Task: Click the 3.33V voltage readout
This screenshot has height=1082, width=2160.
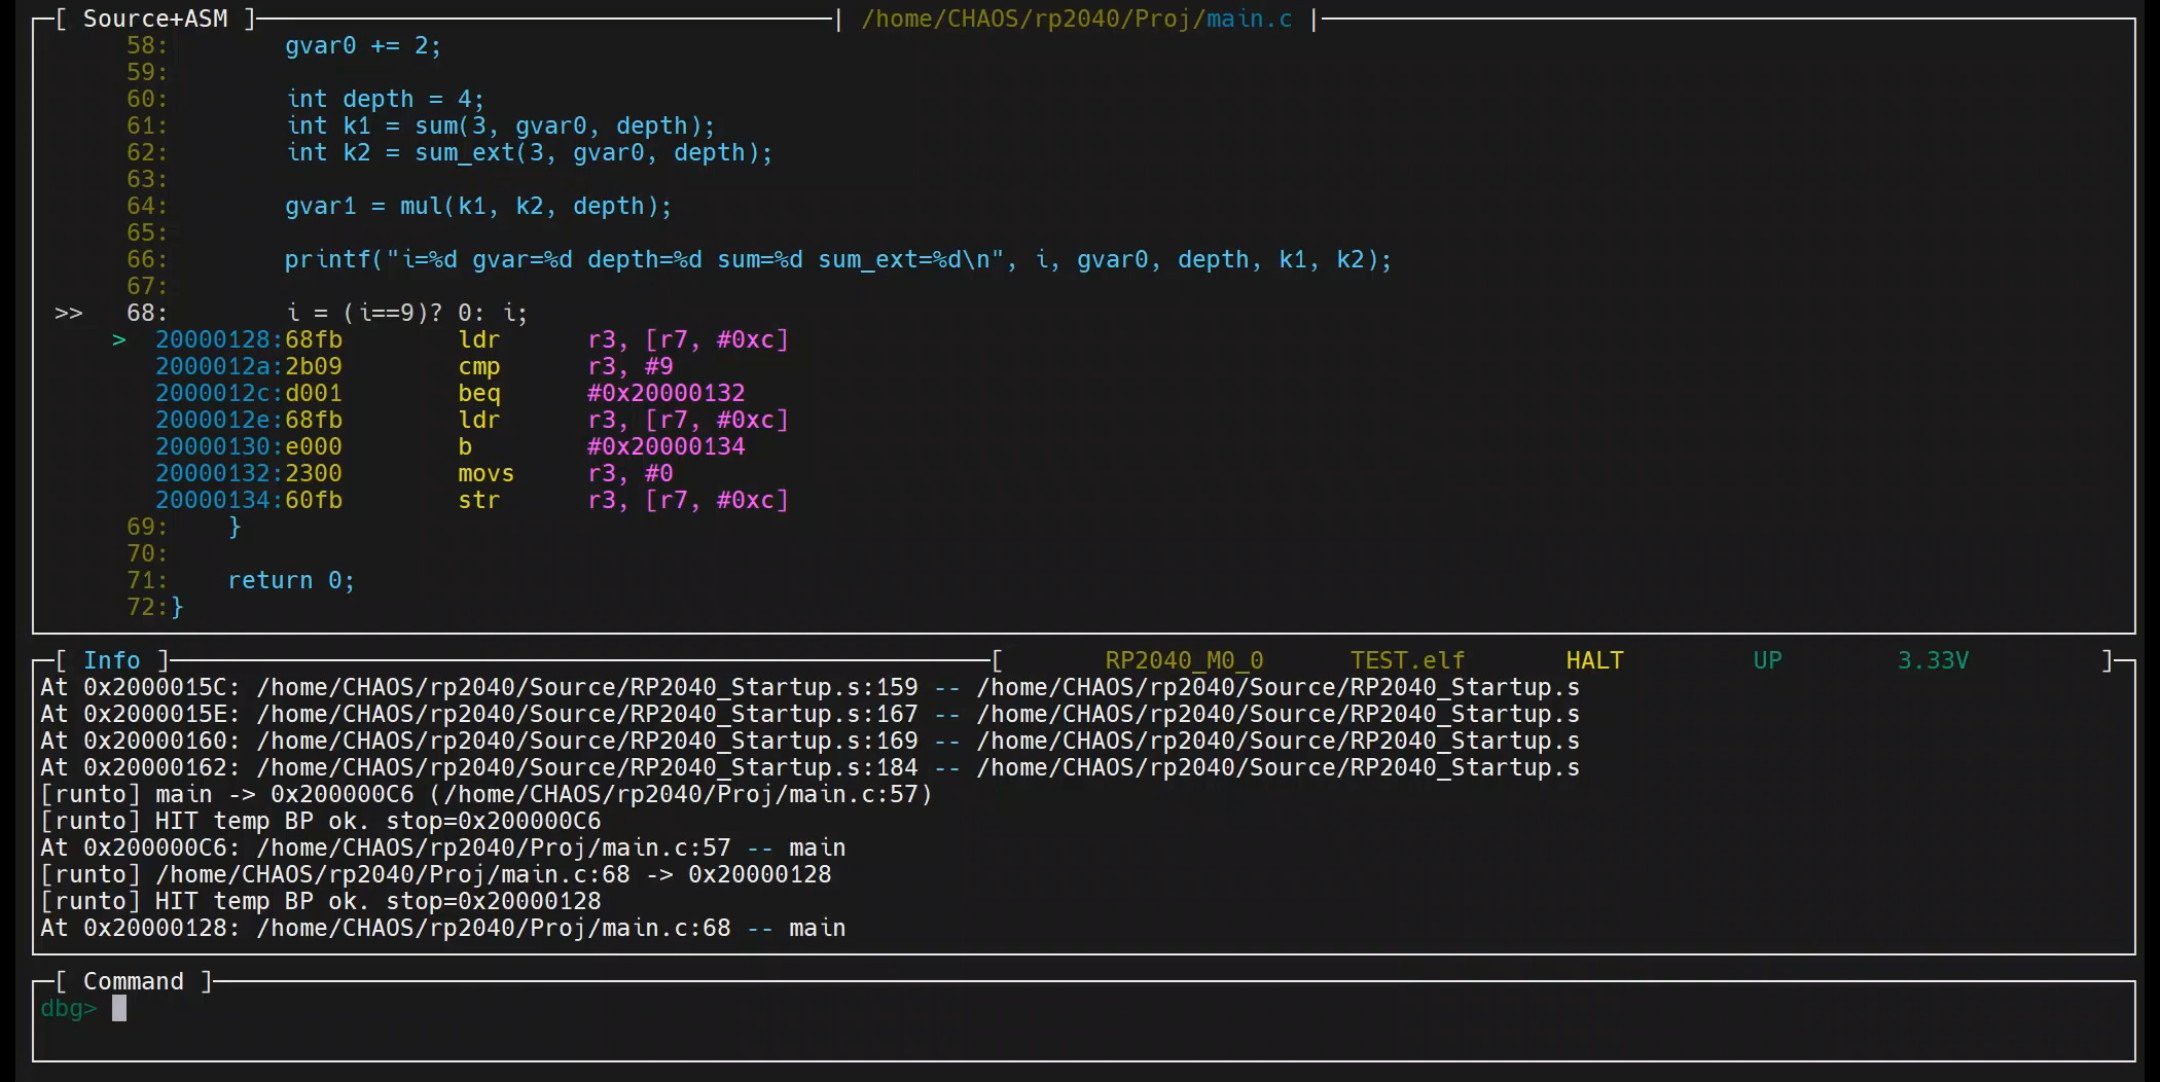Action: point(1932,660)
